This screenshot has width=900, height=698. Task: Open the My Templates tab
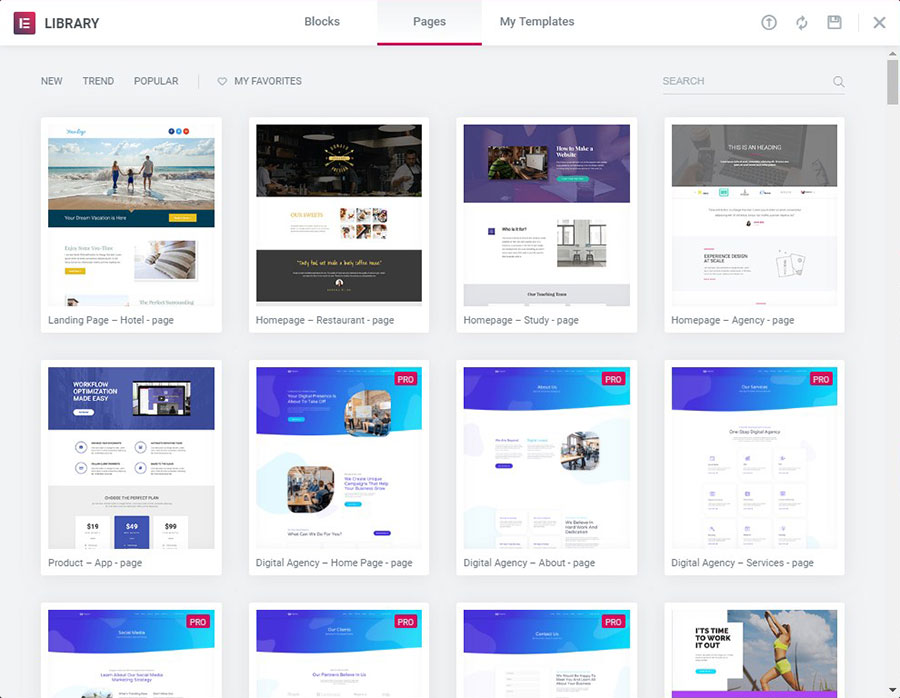click(537, 21)
